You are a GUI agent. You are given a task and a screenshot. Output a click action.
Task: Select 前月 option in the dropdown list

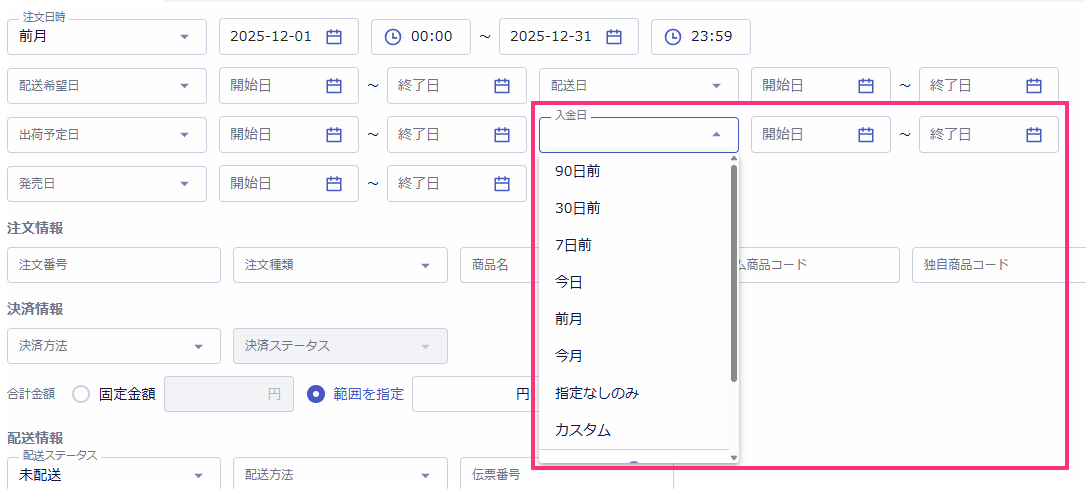point(569,319)
